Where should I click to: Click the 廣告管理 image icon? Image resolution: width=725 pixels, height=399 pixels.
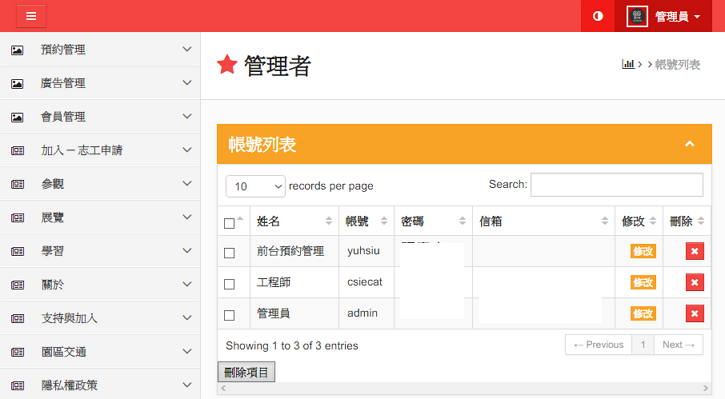tap(17, 84)
